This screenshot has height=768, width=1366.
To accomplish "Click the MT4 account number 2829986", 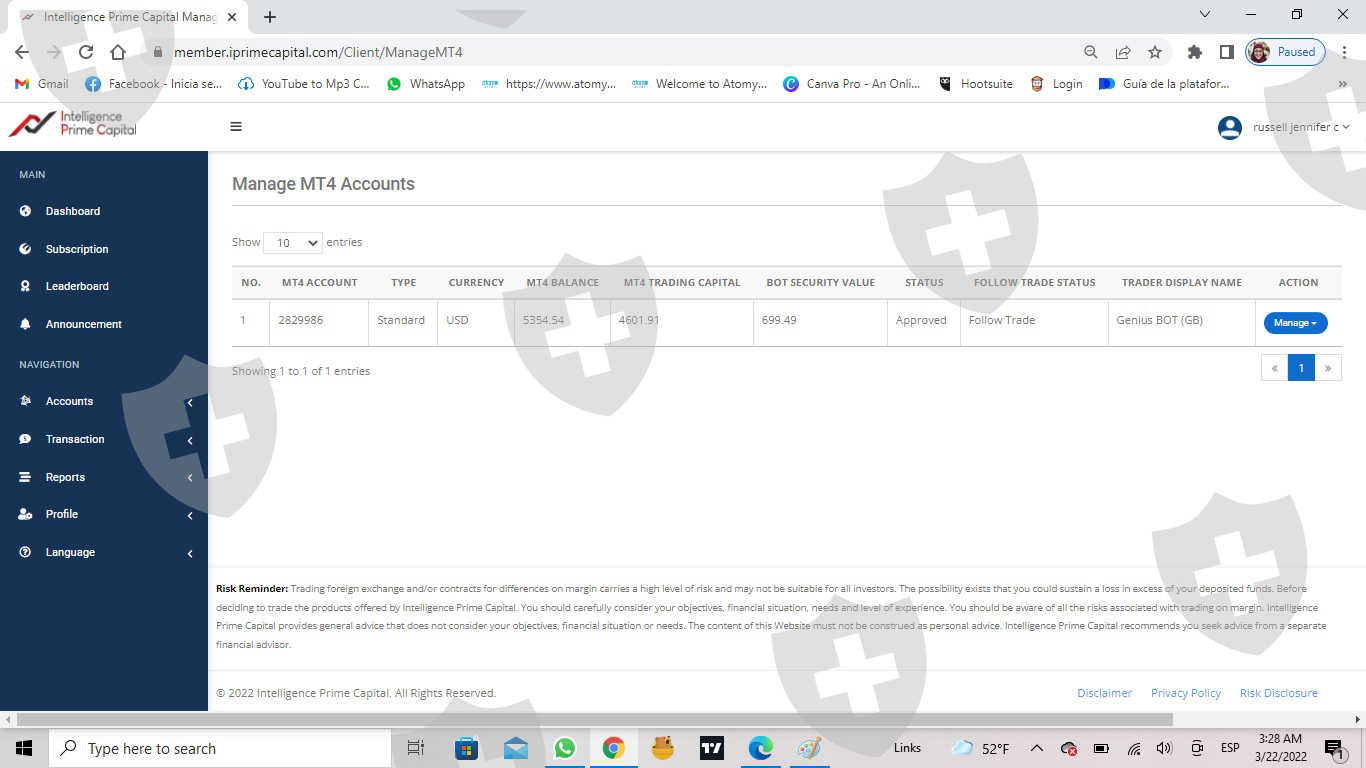I will [x=303, y=320].
